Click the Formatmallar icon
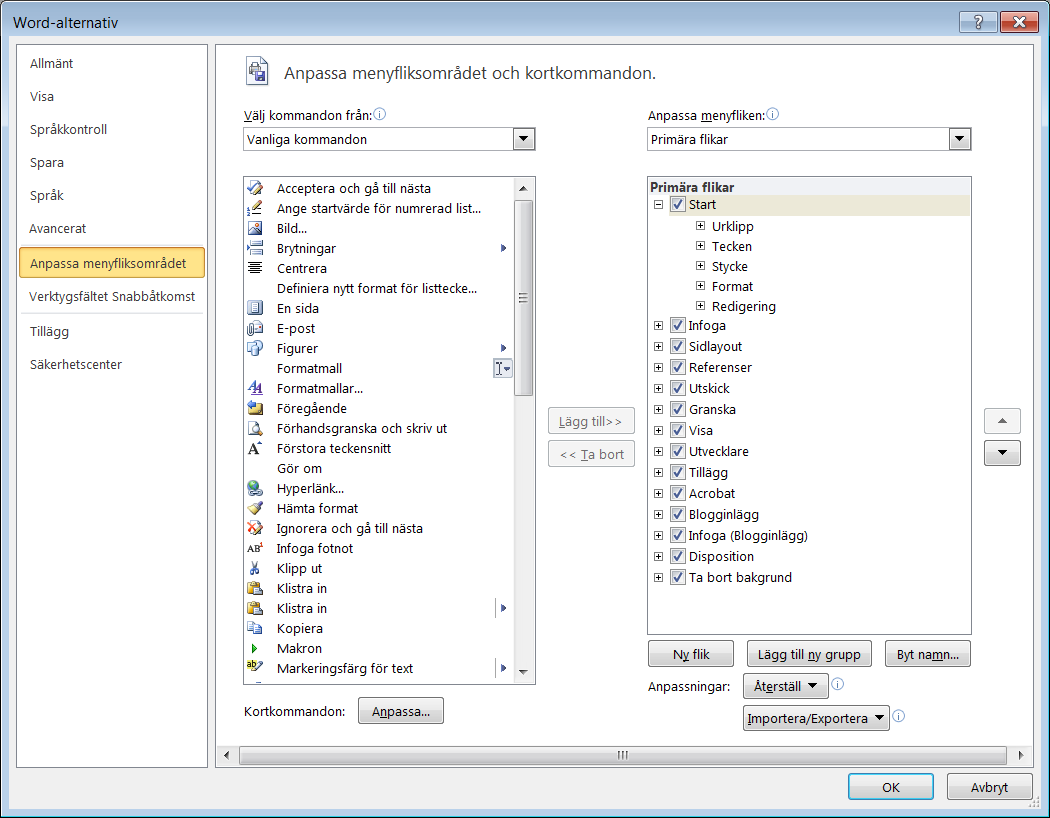1050x818 pixels. (x=255, y=388)
